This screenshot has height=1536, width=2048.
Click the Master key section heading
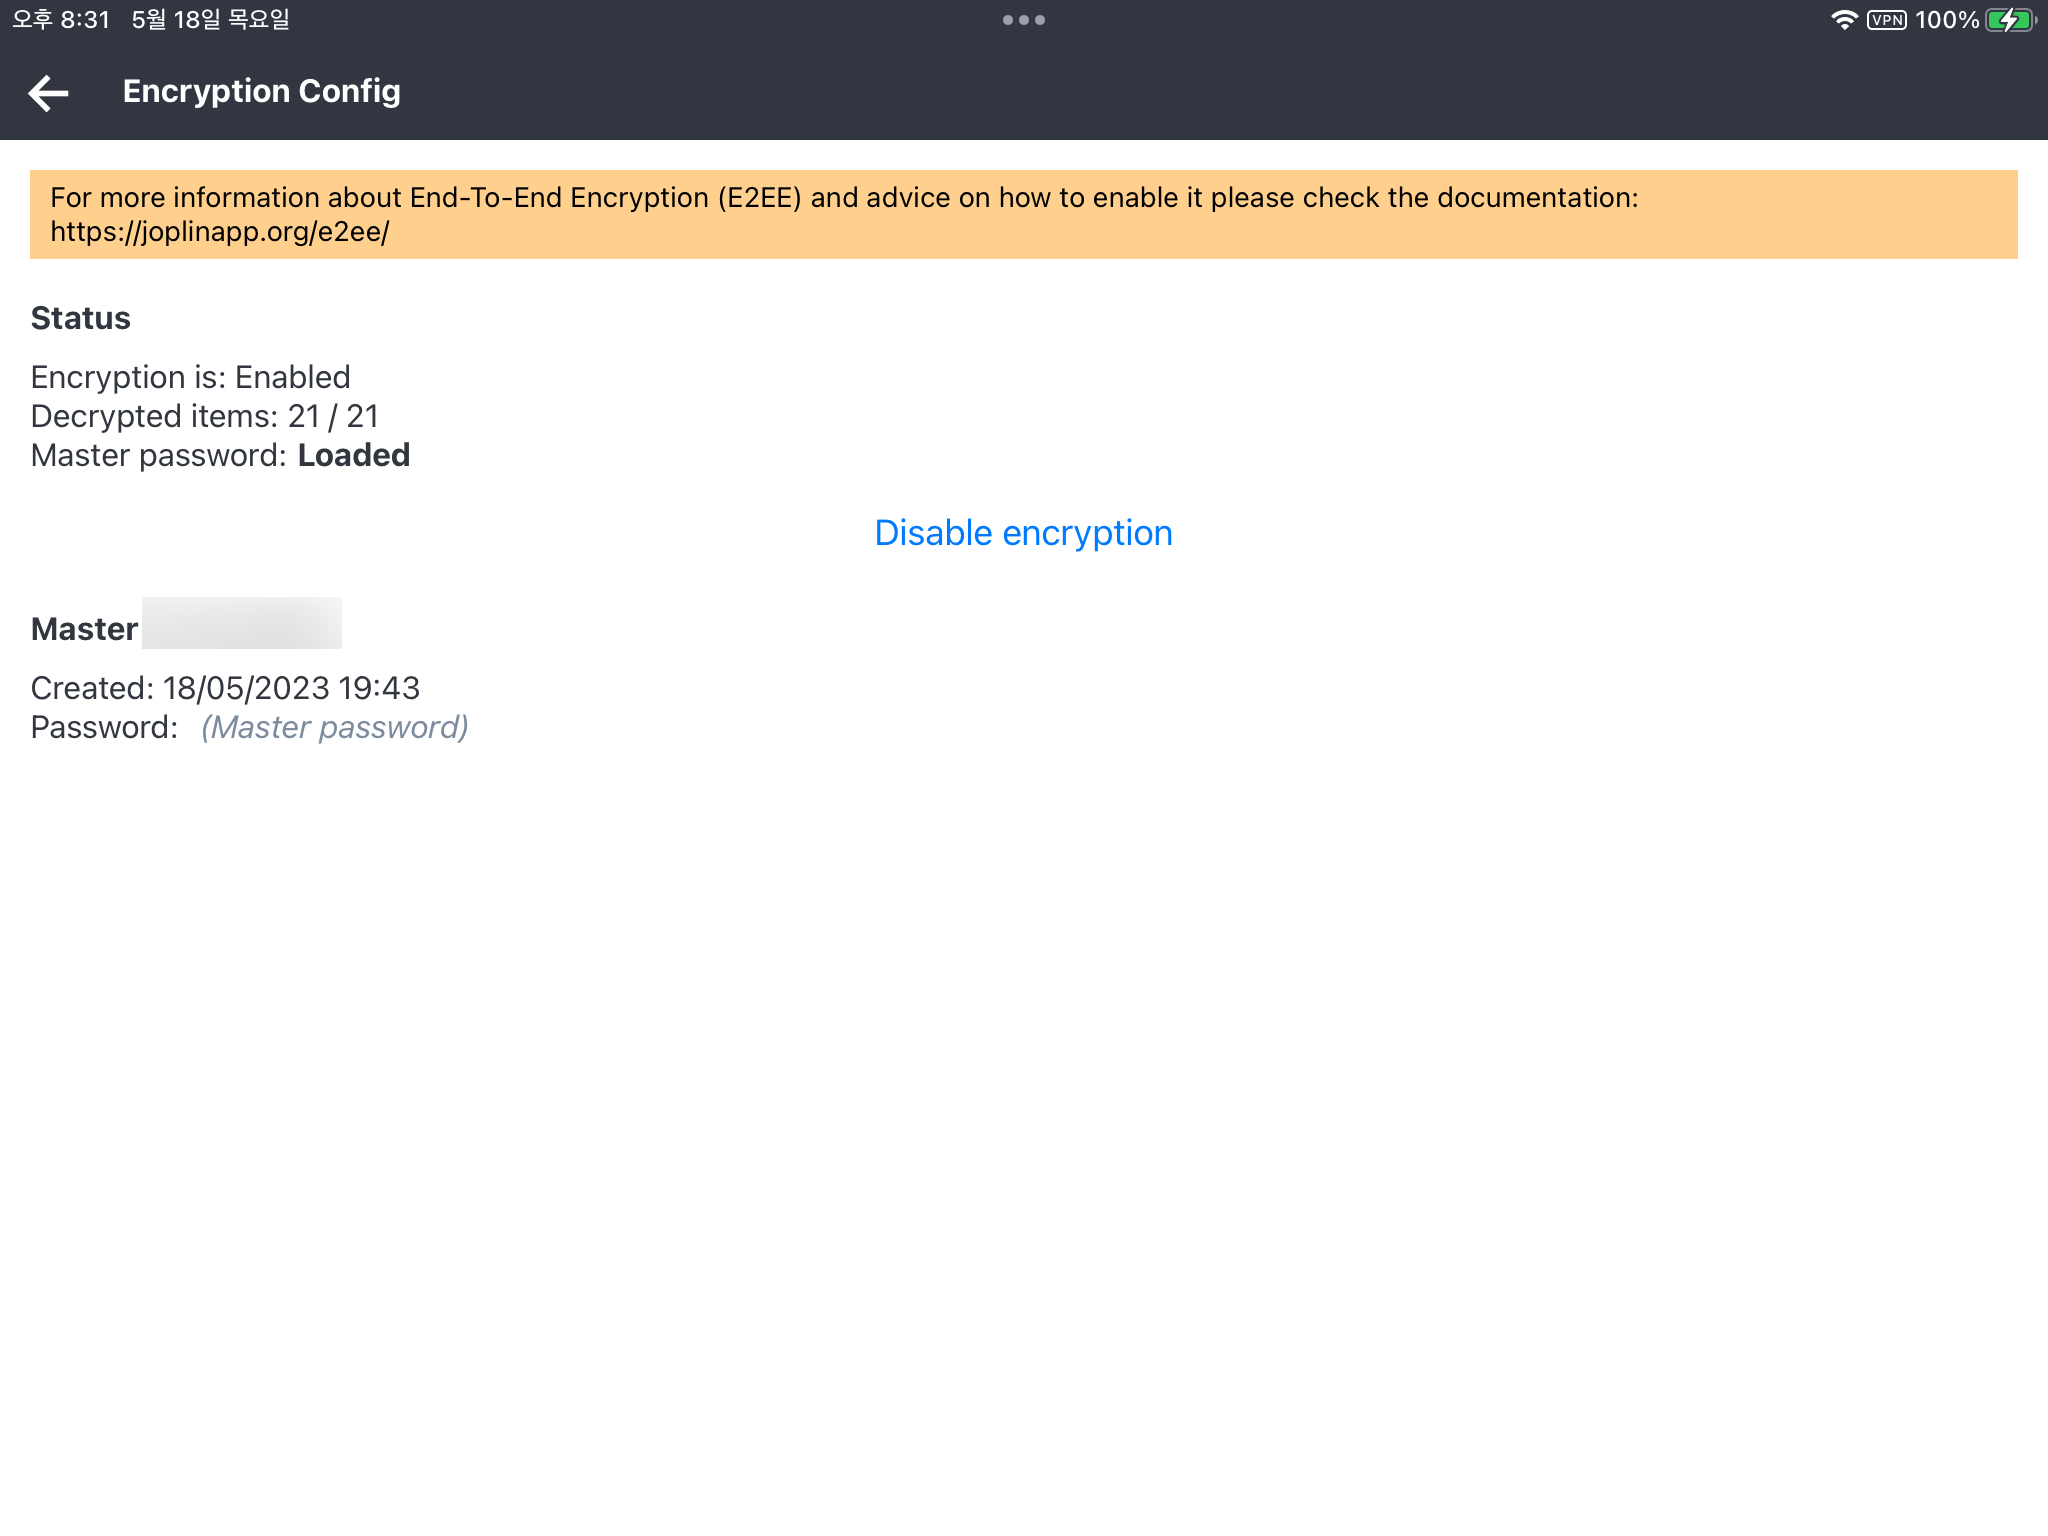pyautogui.click(x=84, y=629)
